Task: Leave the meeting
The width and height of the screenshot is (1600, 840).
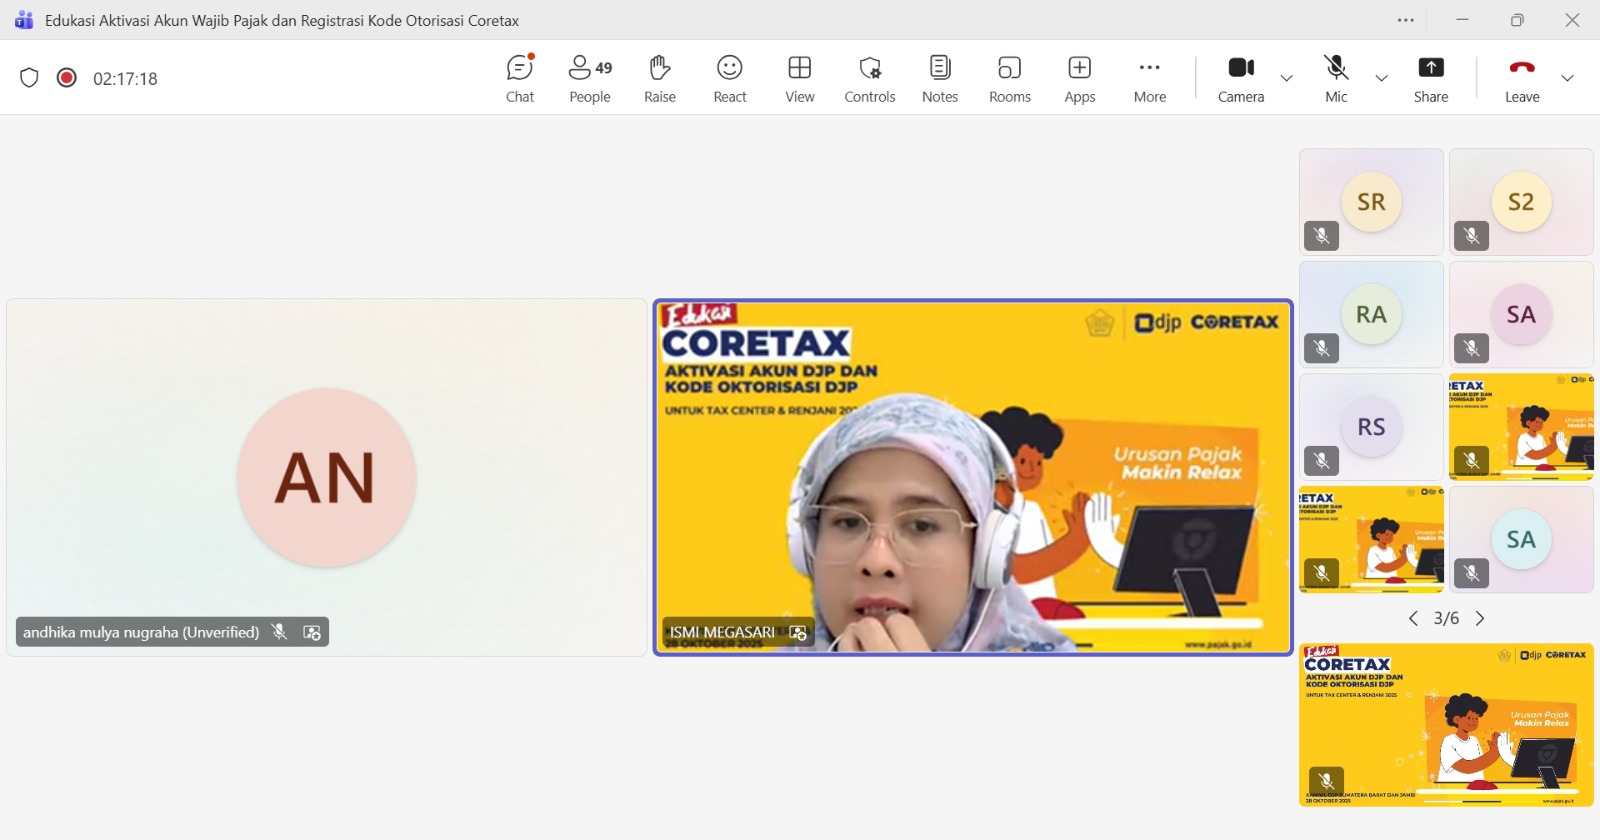Action: pos(1522,78)
